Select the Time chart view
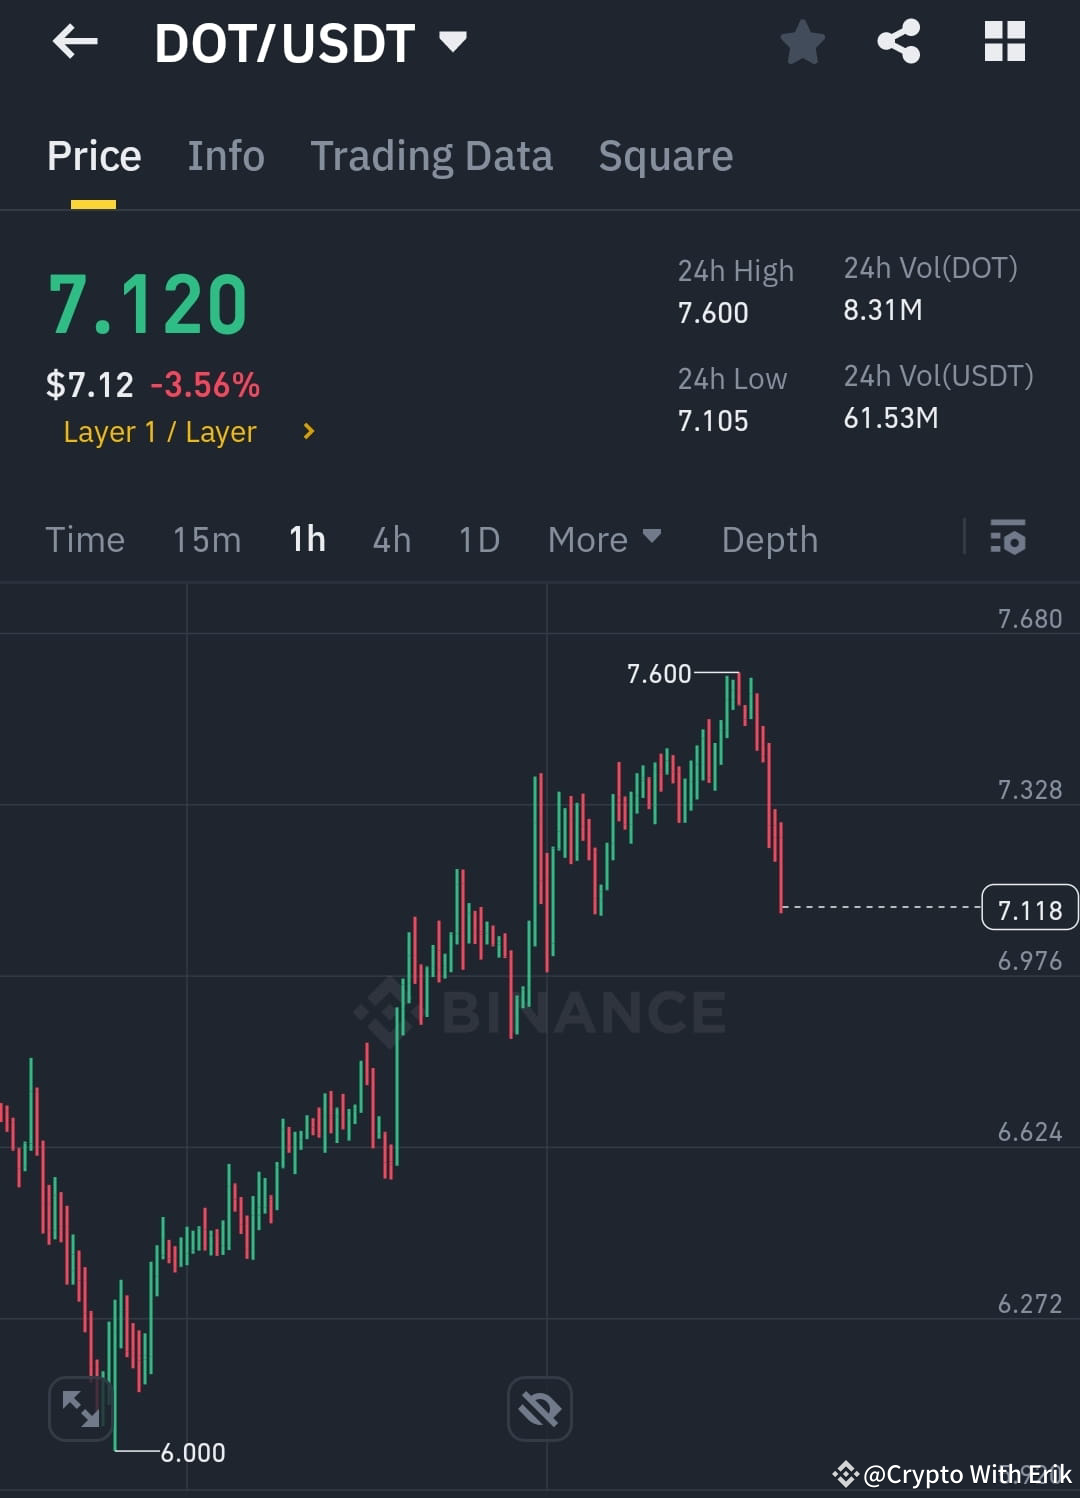This screenshot has width=1080, height=1498. (x=85, y=539)
